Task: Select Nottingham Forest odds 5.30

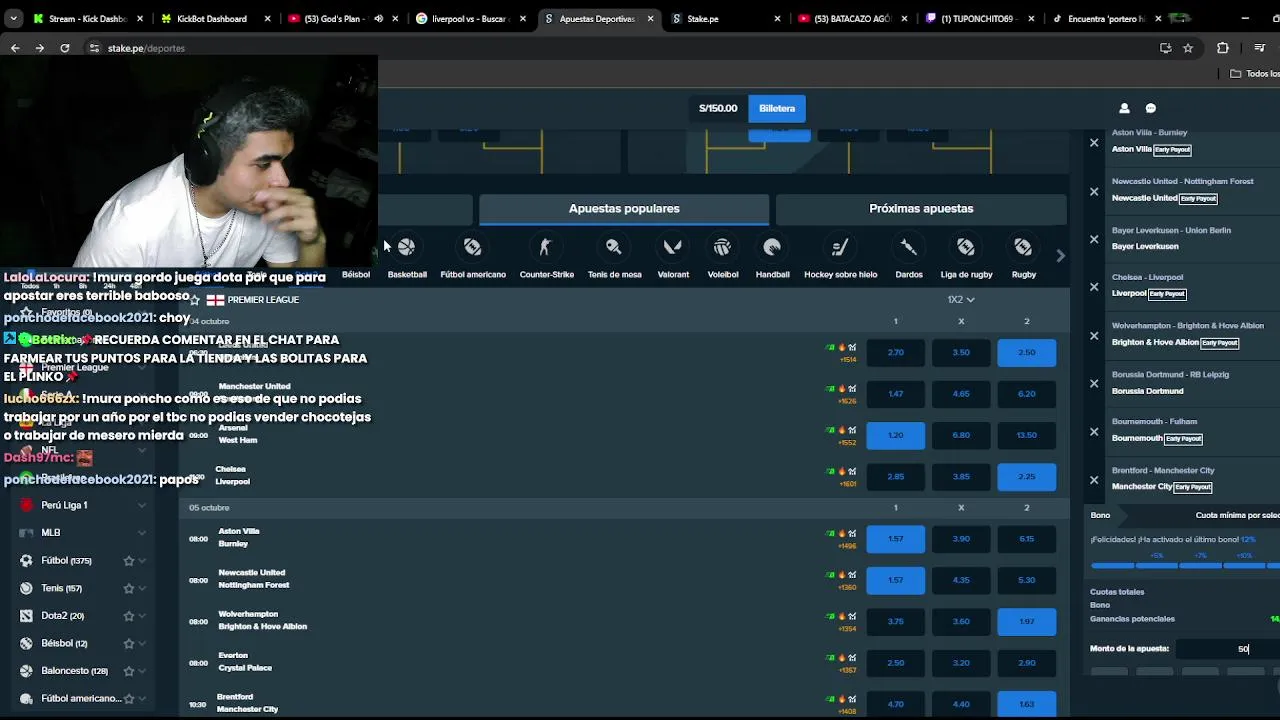Action: coord(1026,580)
